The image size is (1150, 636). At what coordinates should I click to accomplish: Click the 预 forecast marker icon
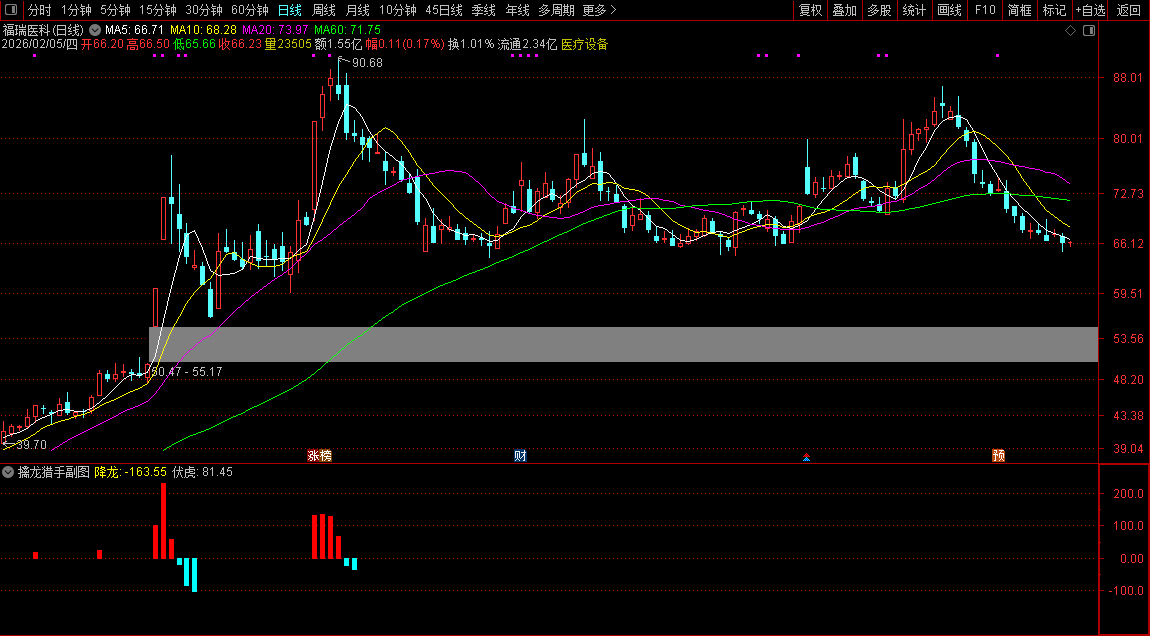[x=998, y=456]
